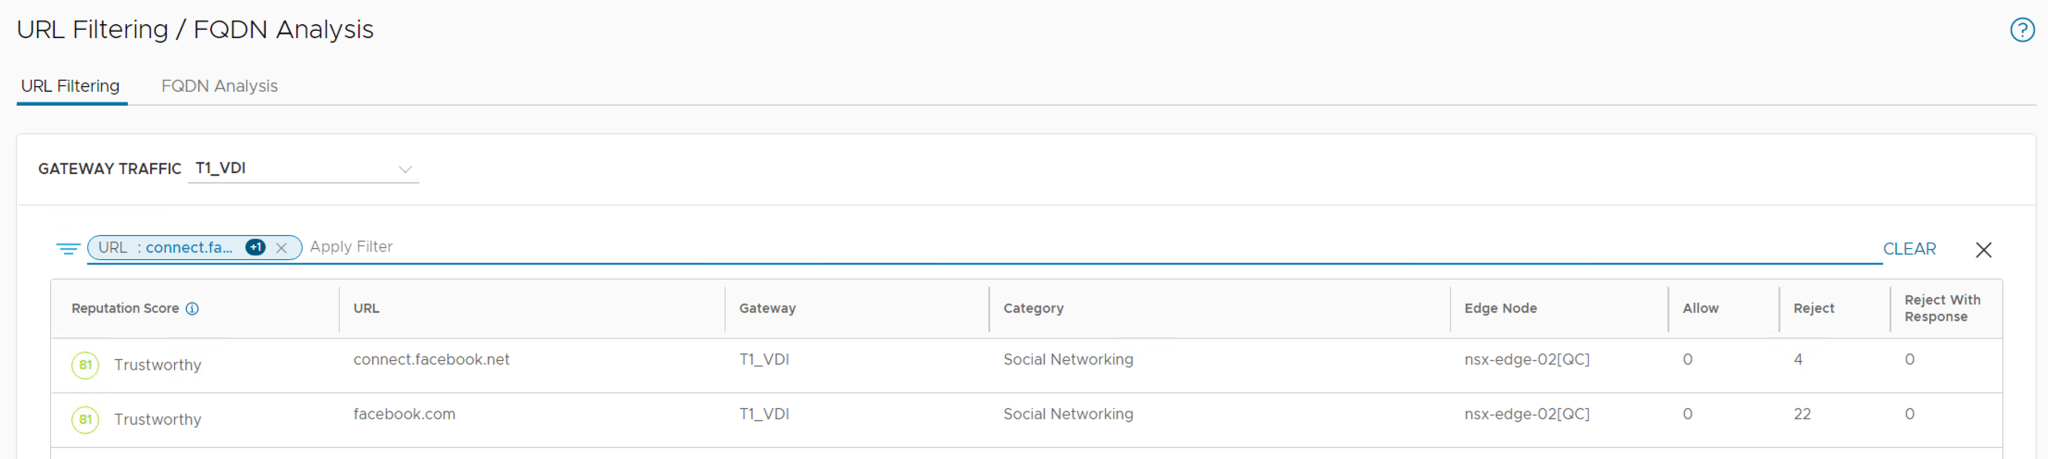The width and height of the screenshot is (2048, 459).
Task: Remove the URL filter chip
Action: coord(282,248)
